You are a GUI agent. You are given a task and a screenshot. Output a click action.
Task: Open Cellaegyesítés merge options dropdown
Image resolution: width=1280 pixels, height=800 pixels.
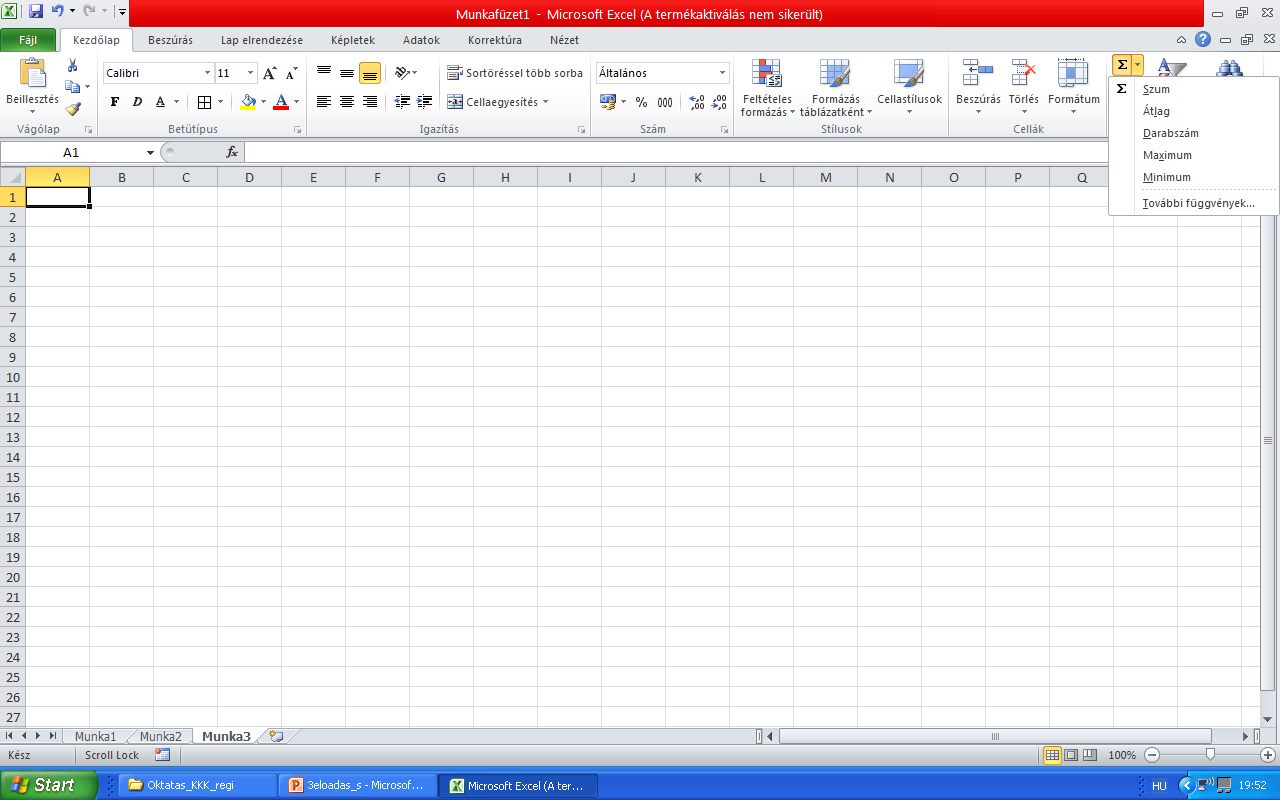click(x=546, y=102)
